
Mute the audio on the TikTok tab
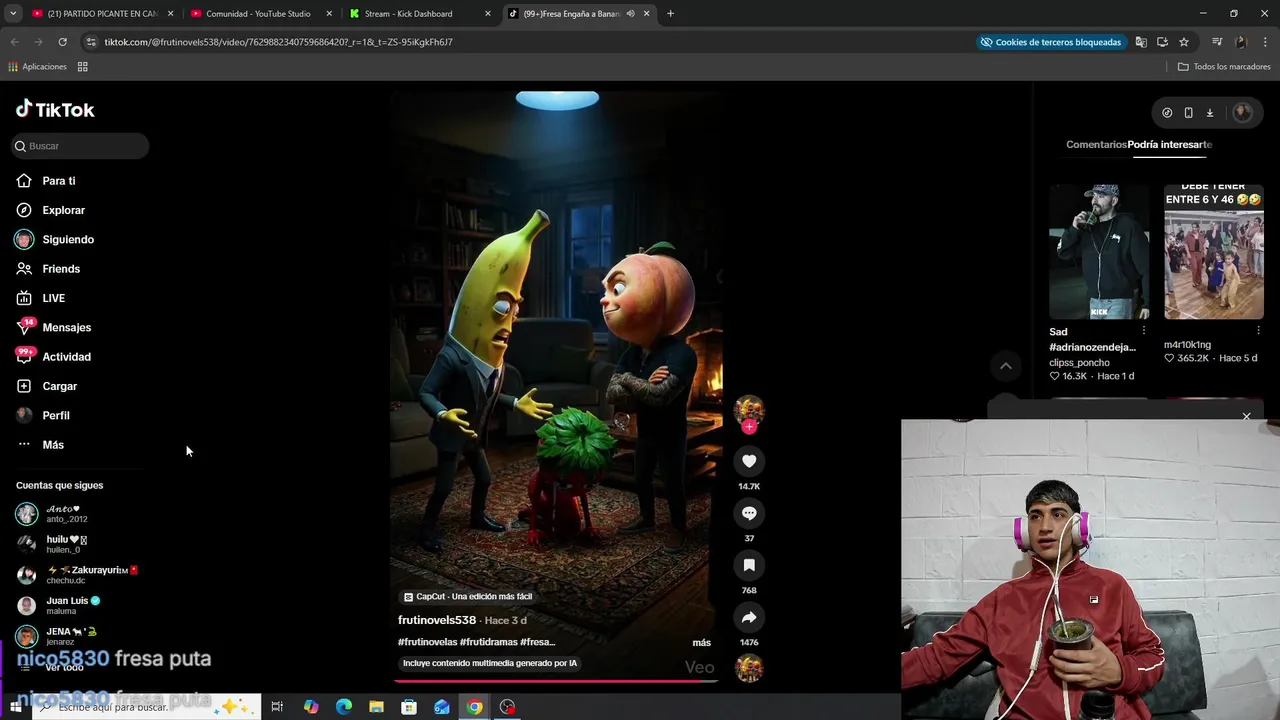click(631, 14)
